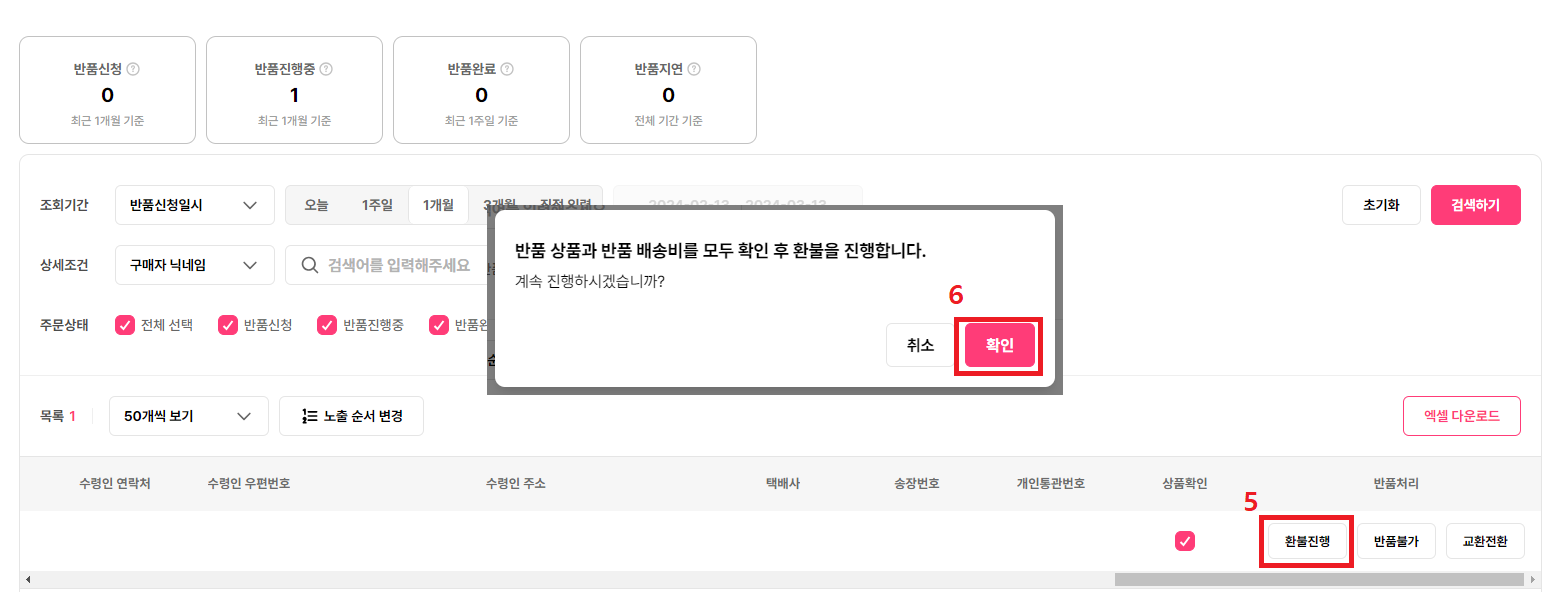Expand the 구매자 닉네임 condition dropdown
The height and width of the screenshot is (592, 1545).
pyautogui.click(x=195, y=265)
